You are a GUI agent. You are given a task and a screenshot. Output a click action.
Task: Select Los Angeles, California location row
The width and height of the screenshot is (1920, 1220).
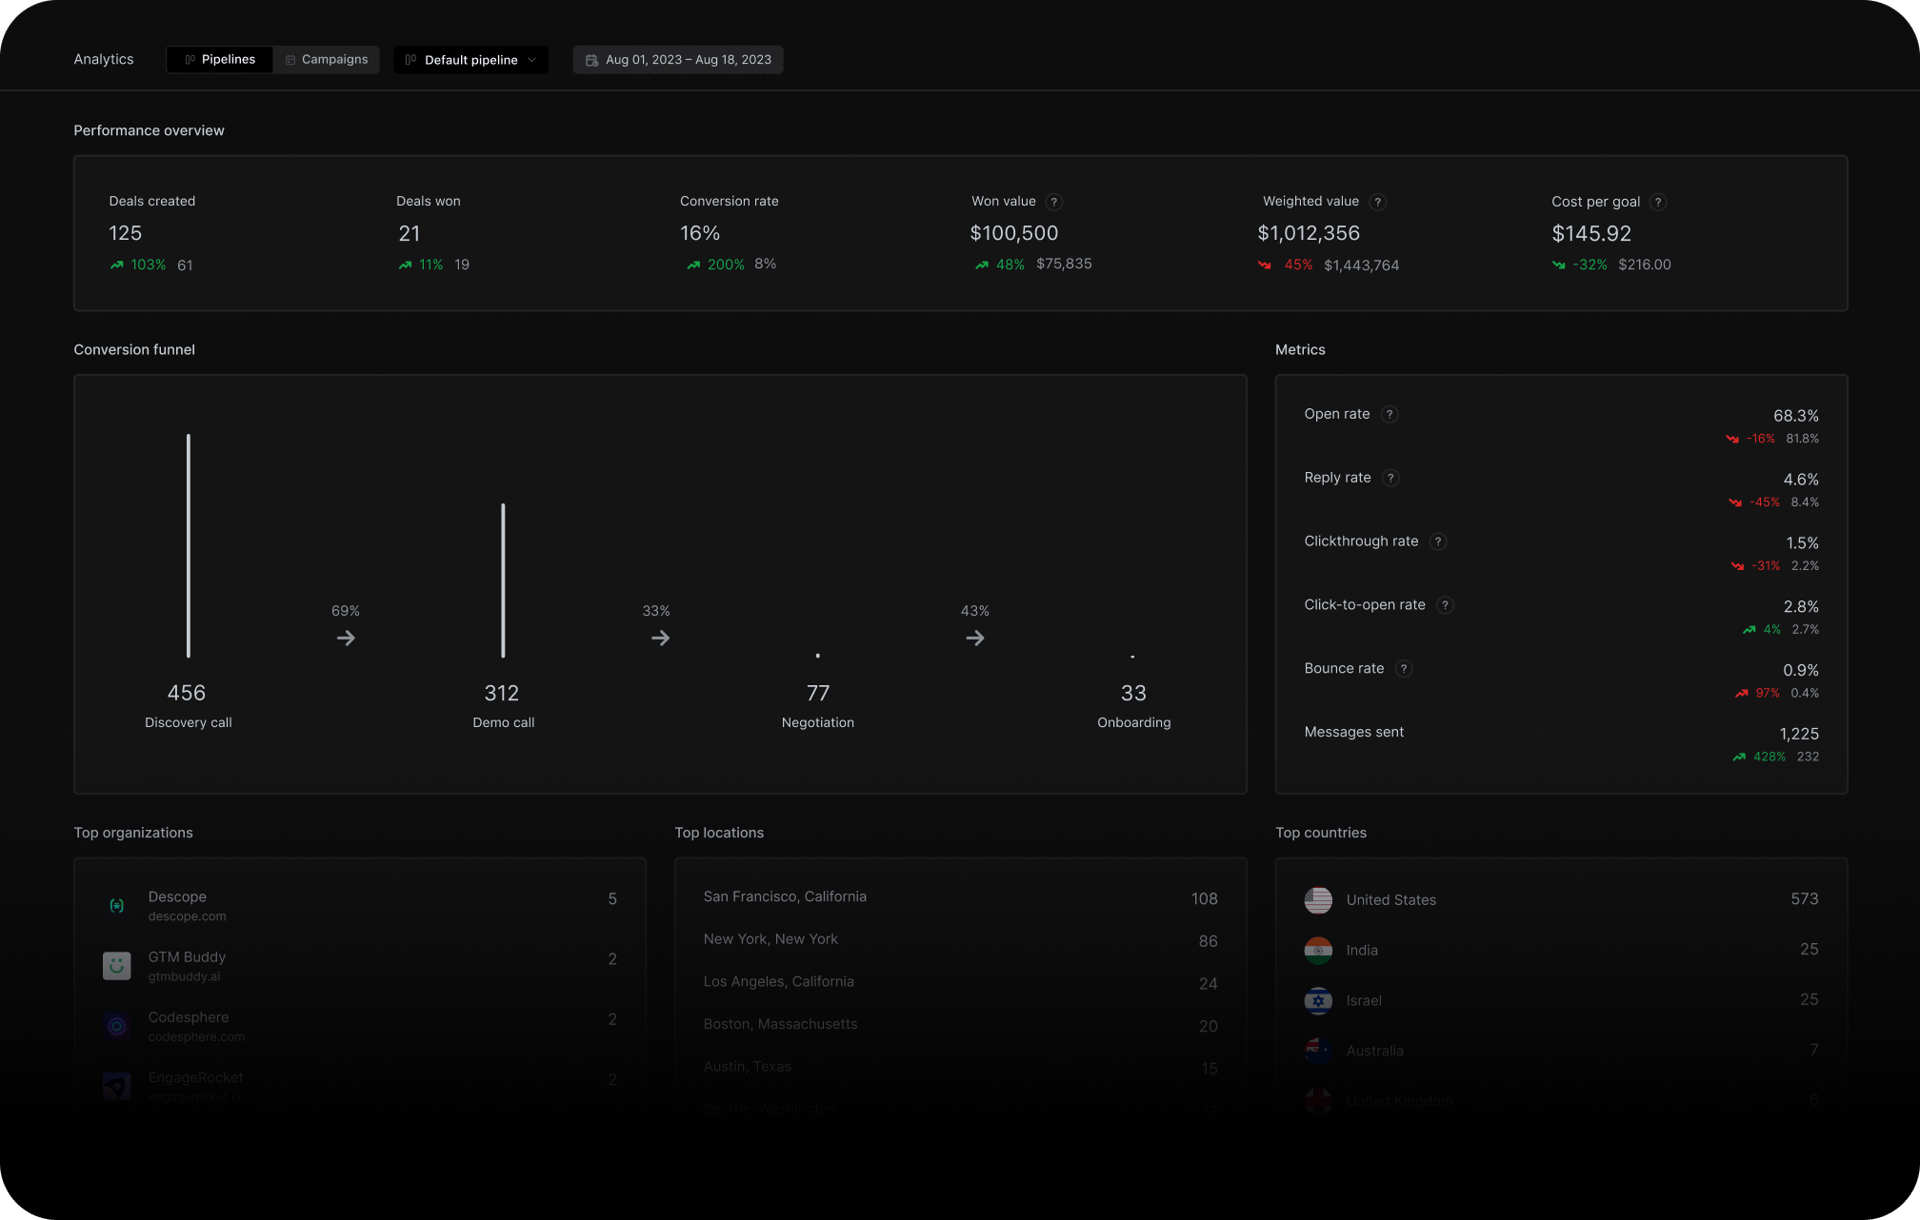(960, 983)
